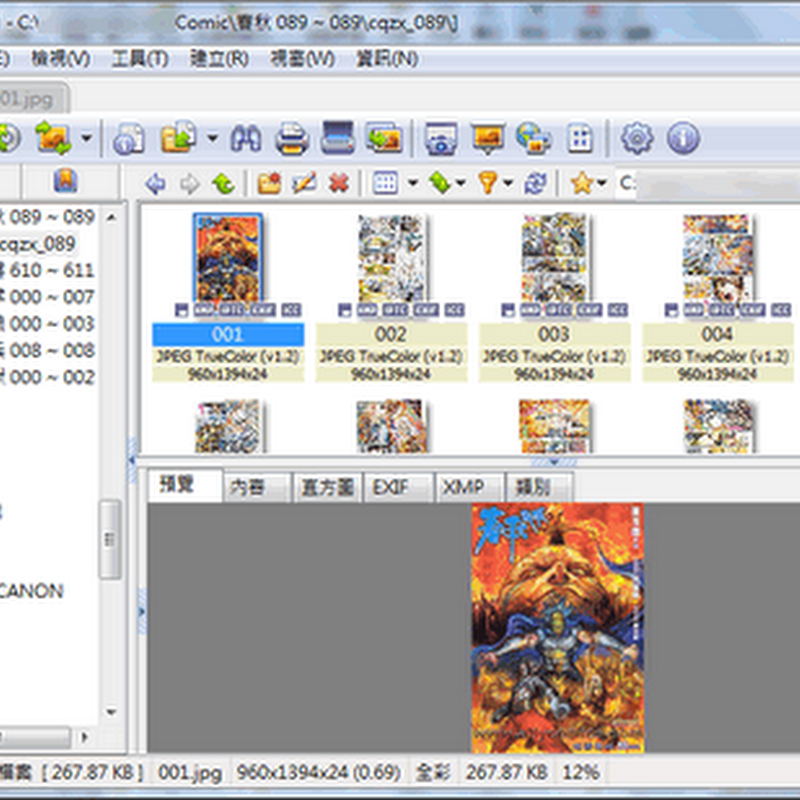The image size is (800, 800).
Task: Open dropdown arrow beside folder export icon
Action: click(x=212, y=138)
